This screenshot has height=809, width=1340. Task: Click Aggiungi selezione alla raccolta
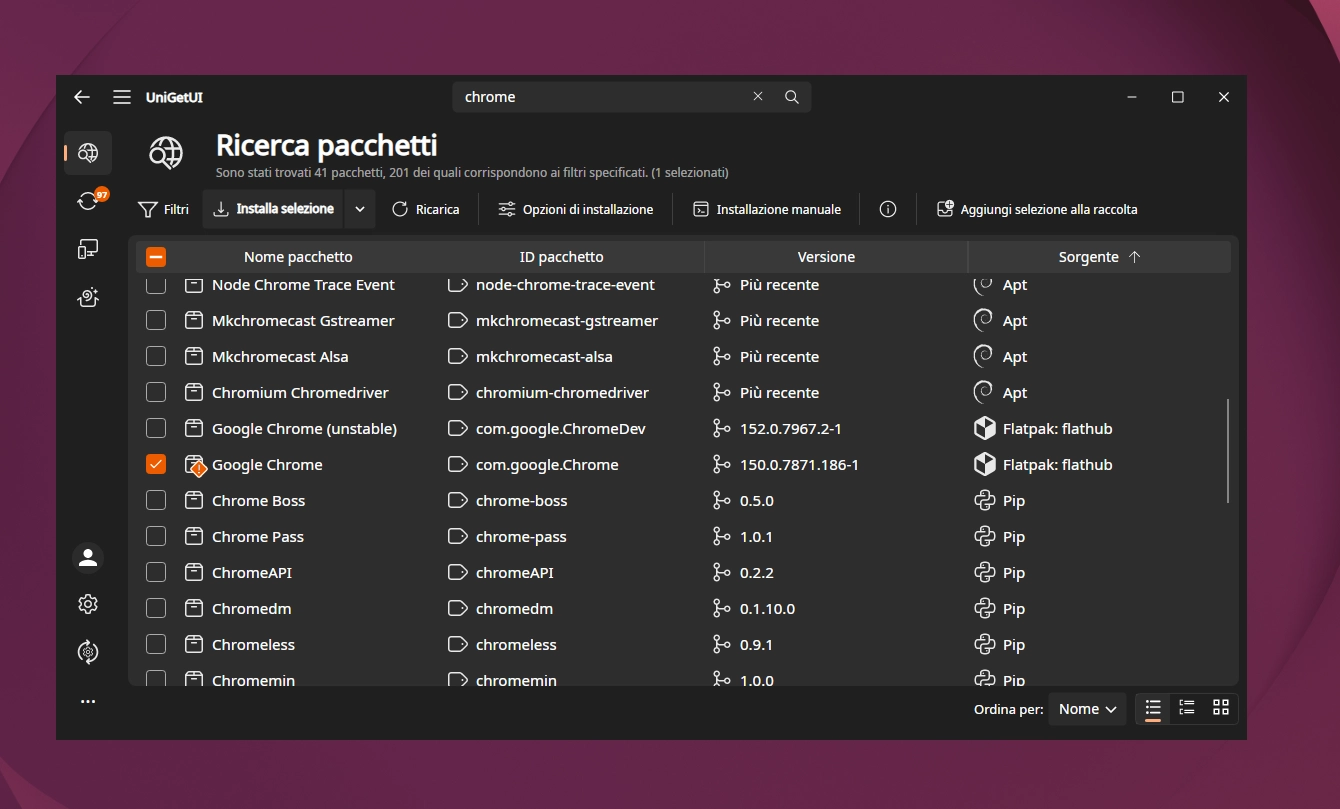point(1037,209)
